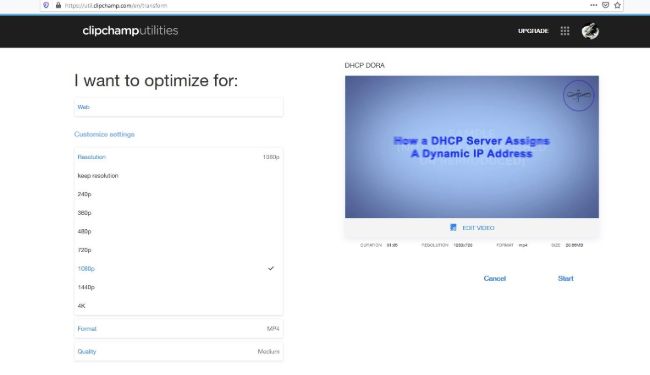
Task: Select 360p resolution
Action: (179, 213)
